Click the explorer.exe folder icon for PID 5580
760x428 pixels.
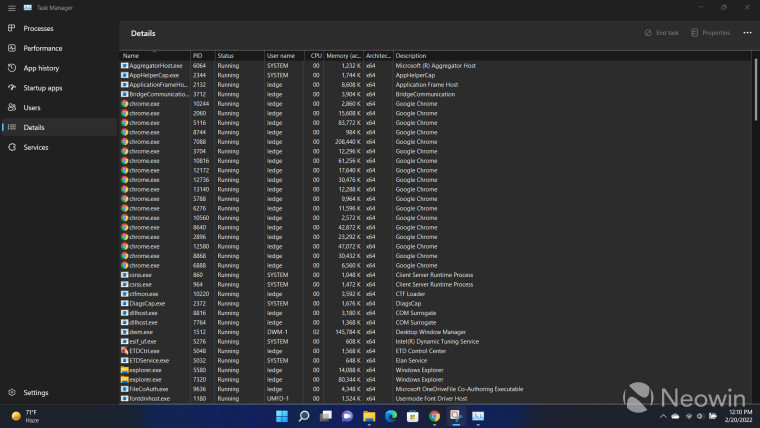[x=125, y=370]
